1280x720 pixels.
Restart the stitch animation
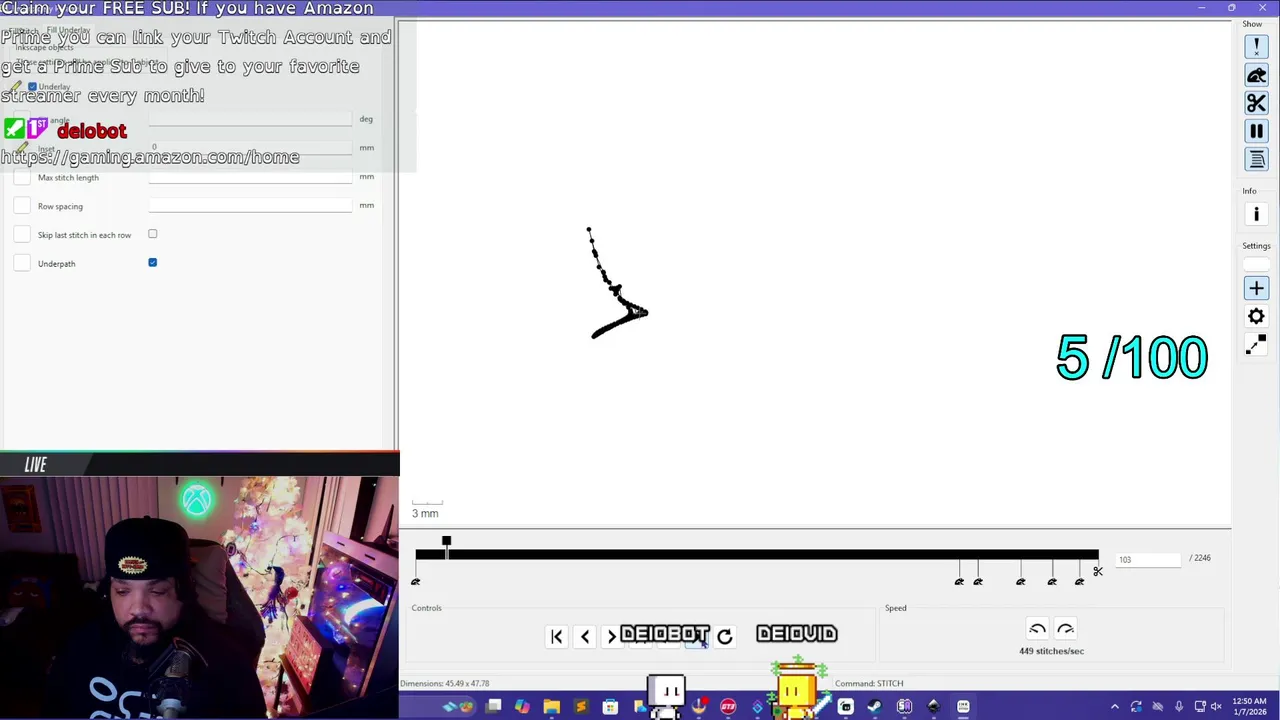[x=725, y=637]
